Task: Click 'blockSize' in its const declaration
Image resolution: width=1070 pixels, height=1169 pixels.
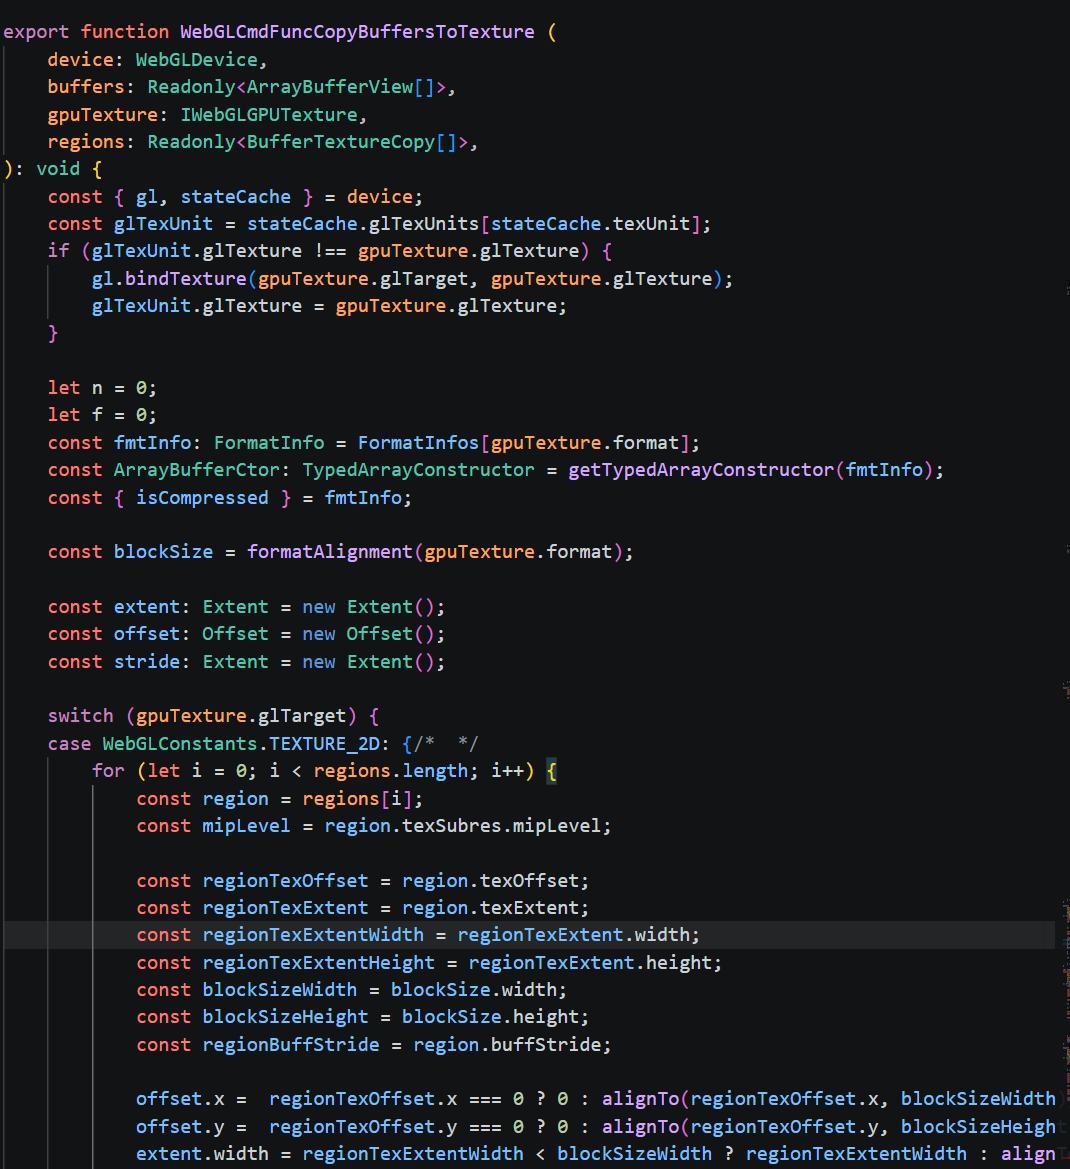Action: tap(163, 552)
